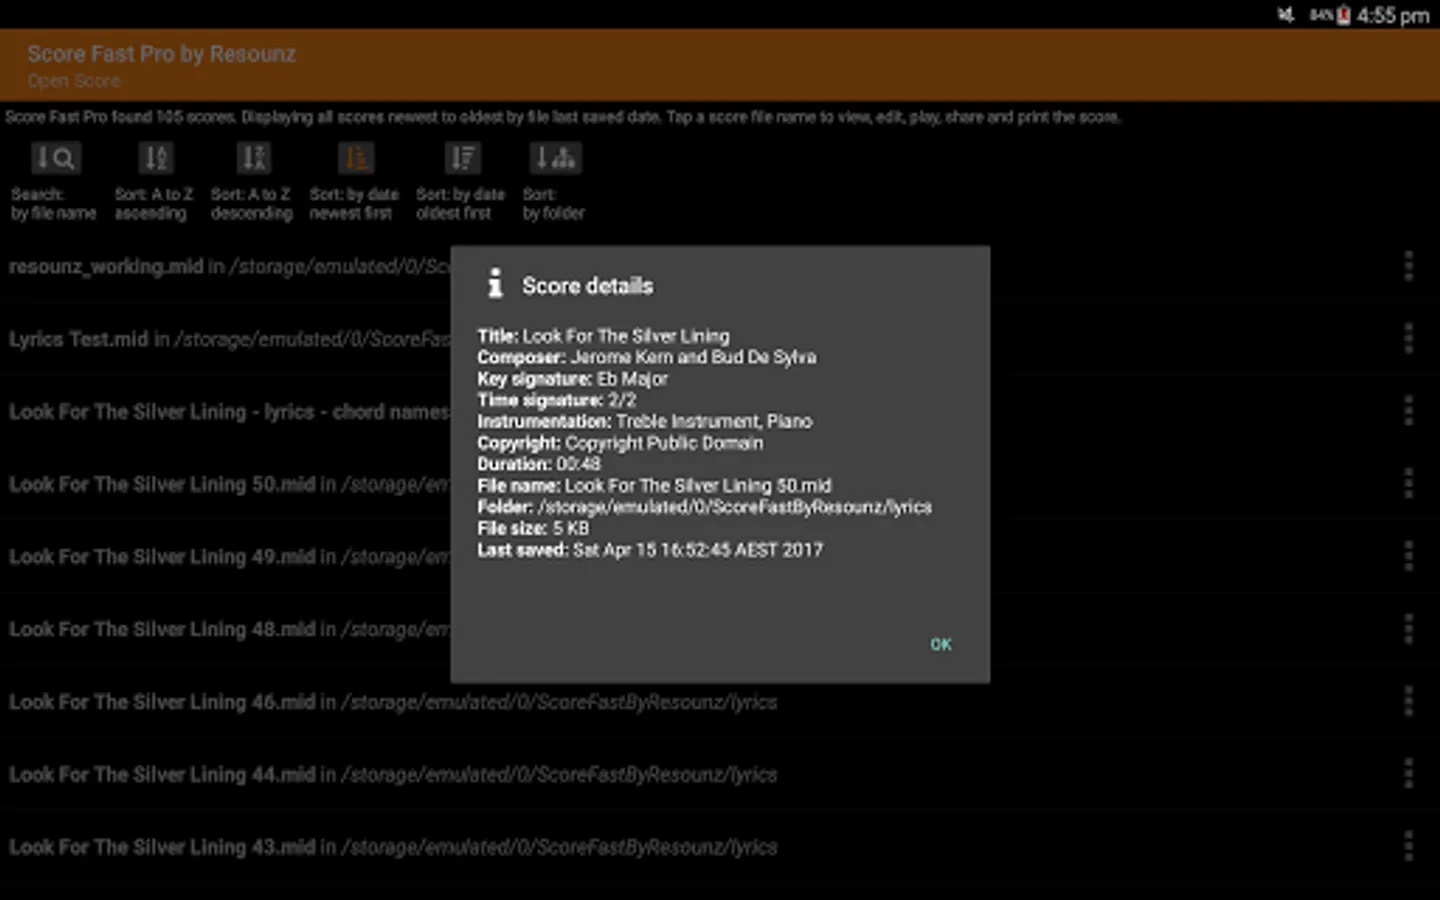The width and height of the screenshot is (1440, 900).
Task: Open Look For The Silver Lining 46.mid
Action: [x=393, y=703]
